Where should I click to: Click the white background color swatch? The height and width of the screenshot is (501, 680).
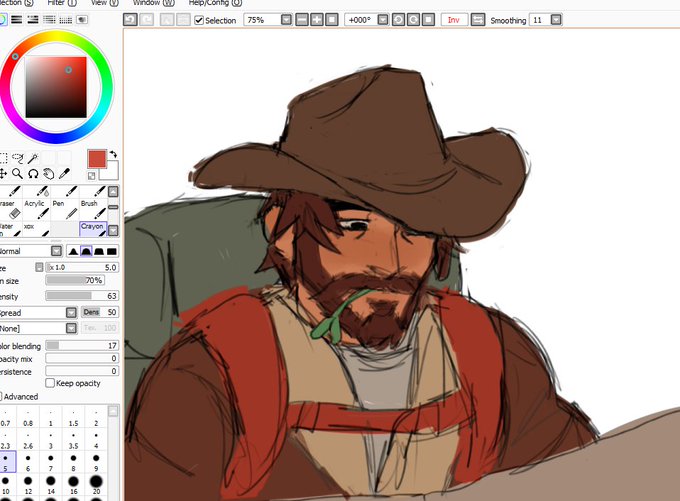click(x=110, y=172)
